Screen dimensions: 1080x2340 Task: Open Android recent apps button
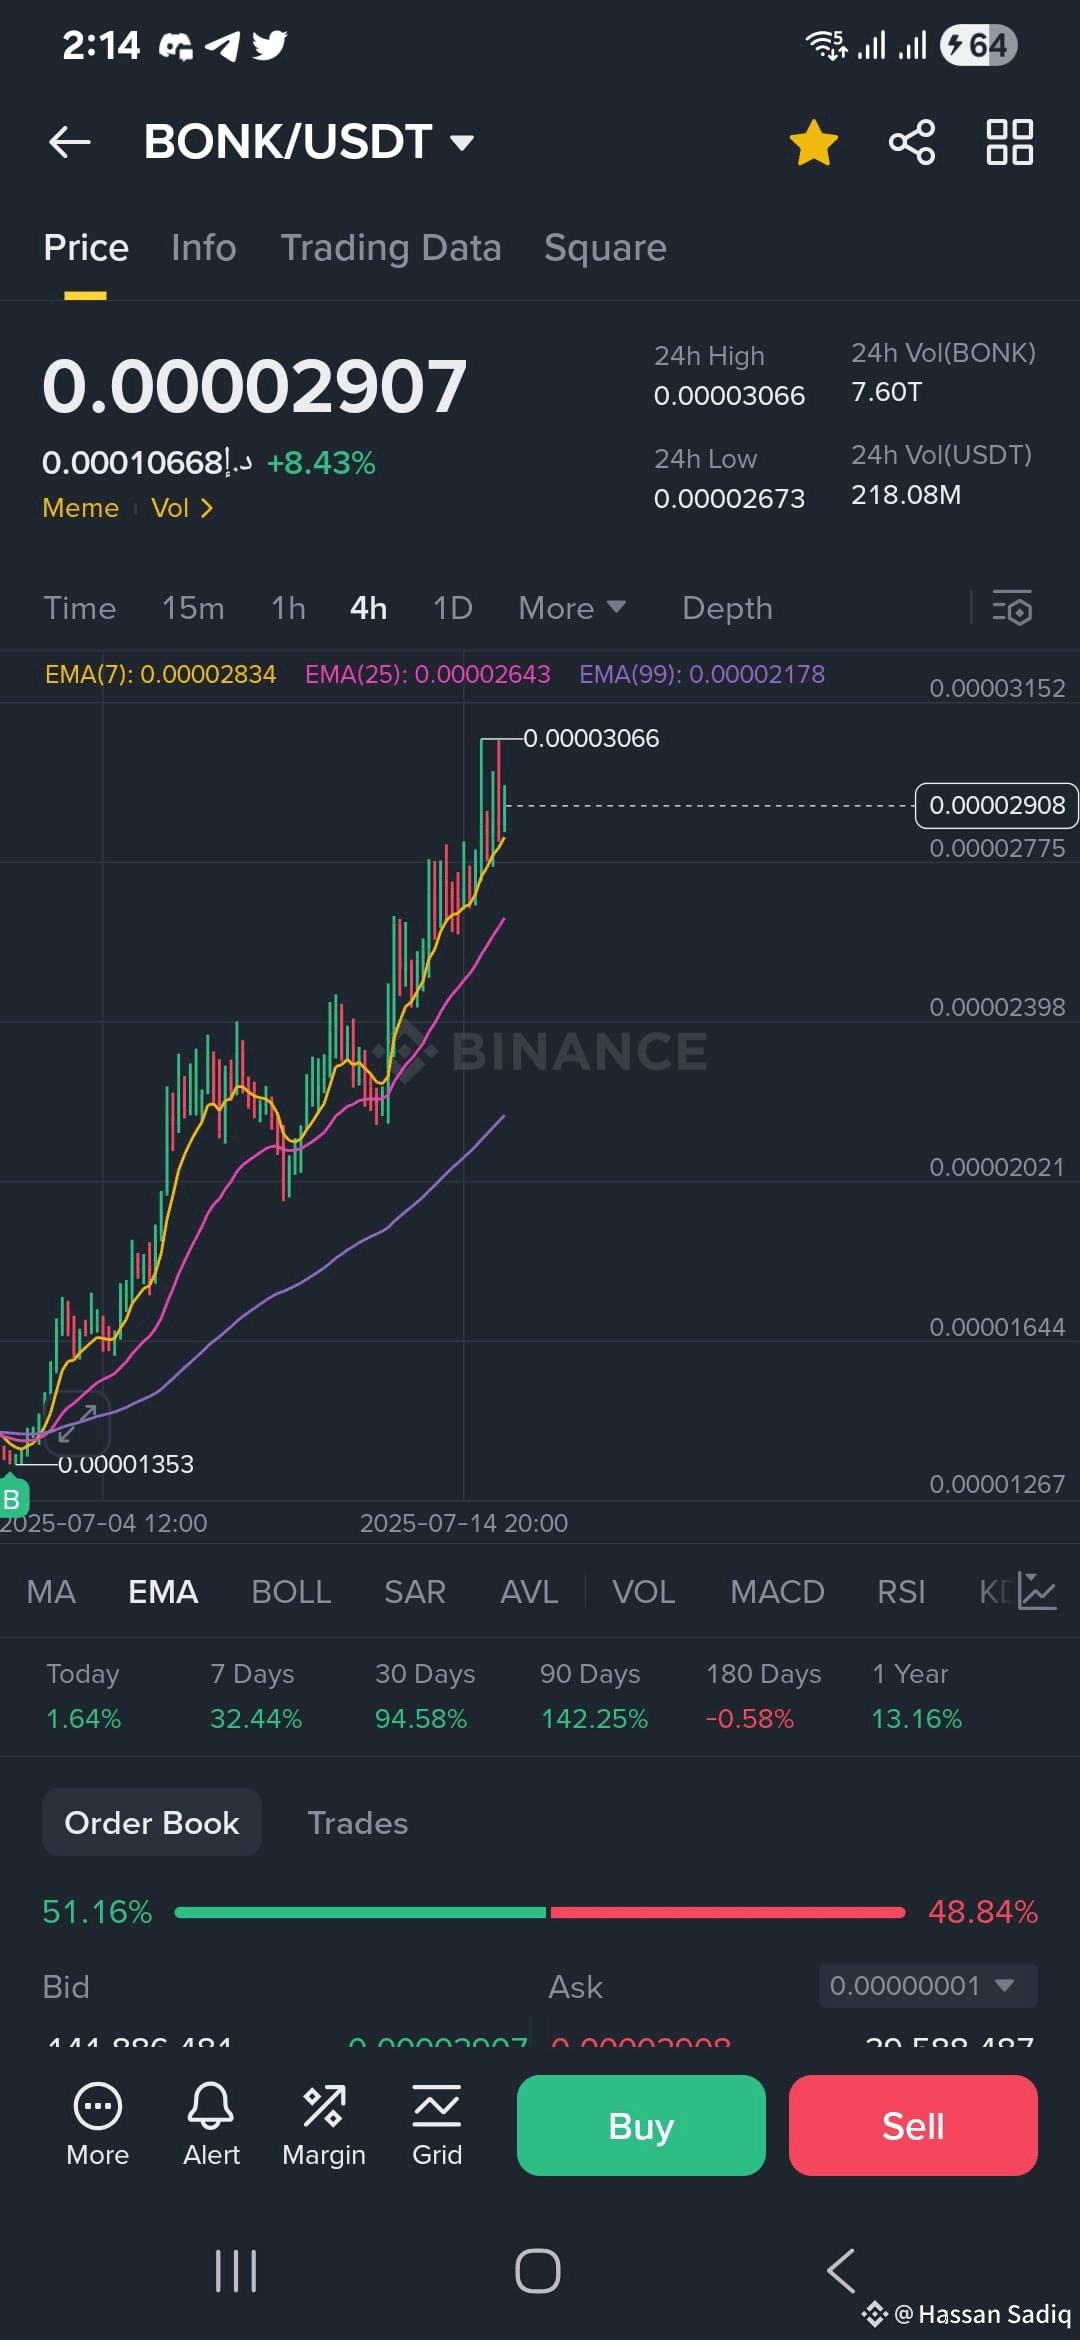[x=236, y=2271]
